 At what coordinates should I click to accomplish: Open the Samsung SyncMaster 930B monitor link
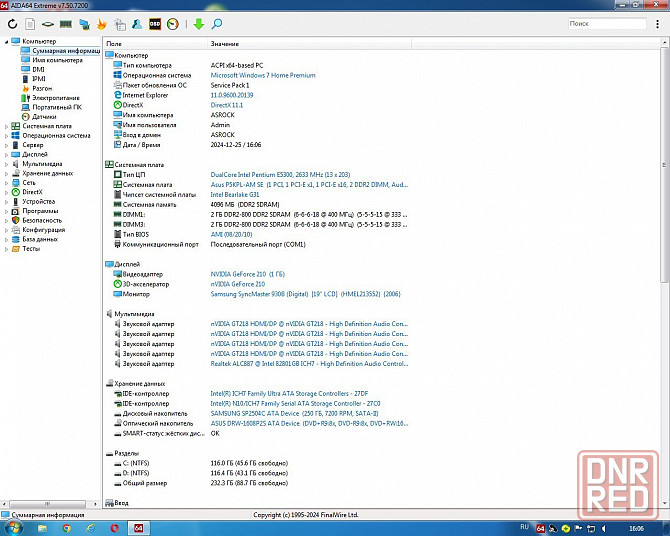click(306, 294)
